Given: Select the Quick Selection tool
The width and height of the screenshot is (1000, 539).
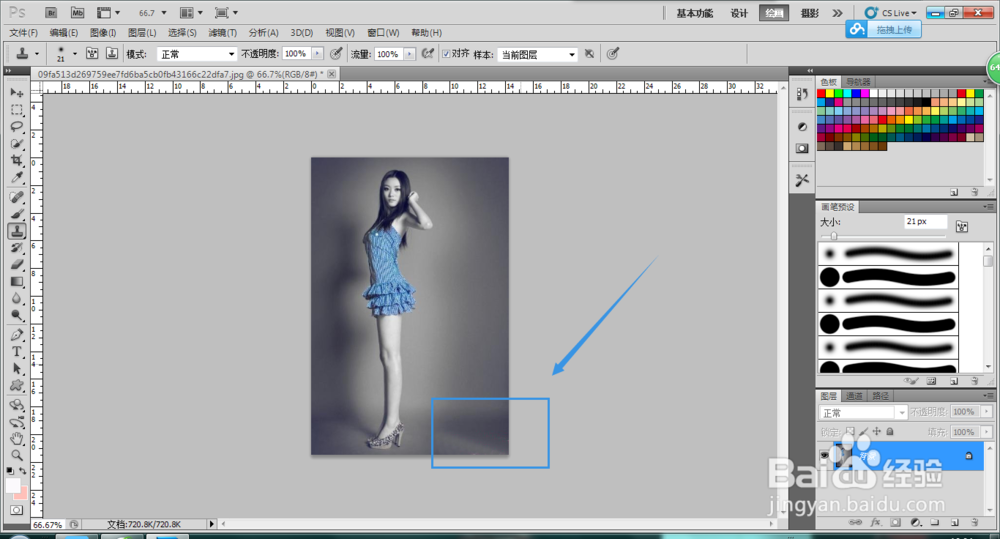Looking at the screenshot, I should (17, 144).
